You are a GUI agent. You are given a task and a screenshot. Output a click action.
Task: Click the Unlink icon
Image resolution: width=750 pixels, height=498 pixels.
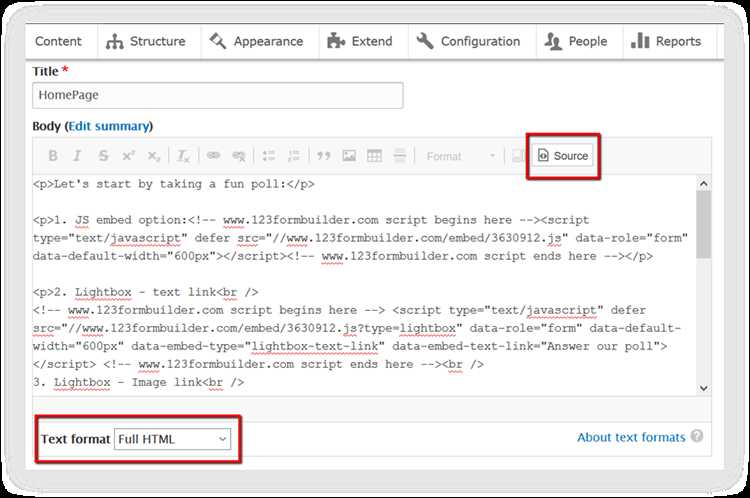(239, 156)
